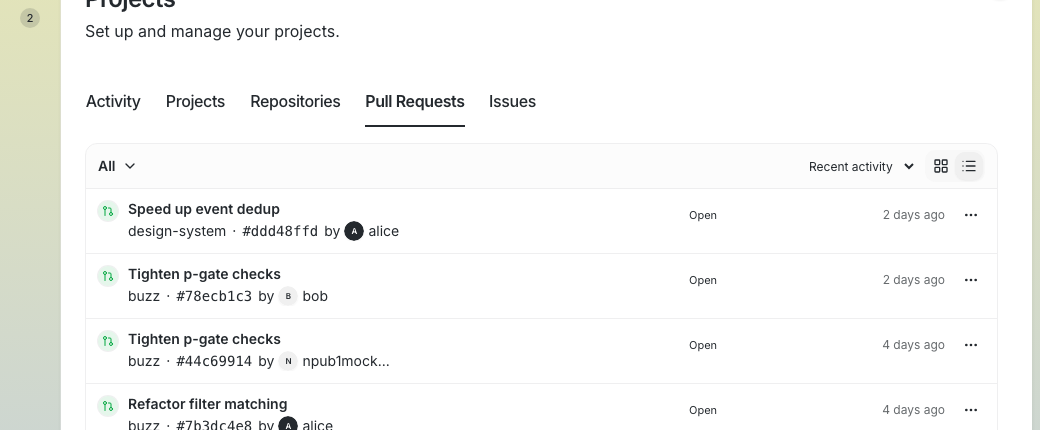Open more options for bob's Tighten p-gate checks

(970, 280)
